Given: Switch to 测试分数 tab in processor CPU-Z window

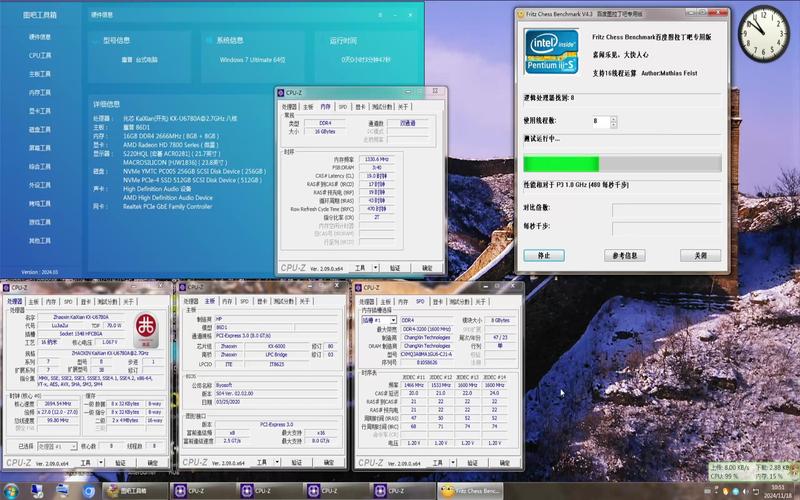Looking at the screenshot, I should click(108, 302).
